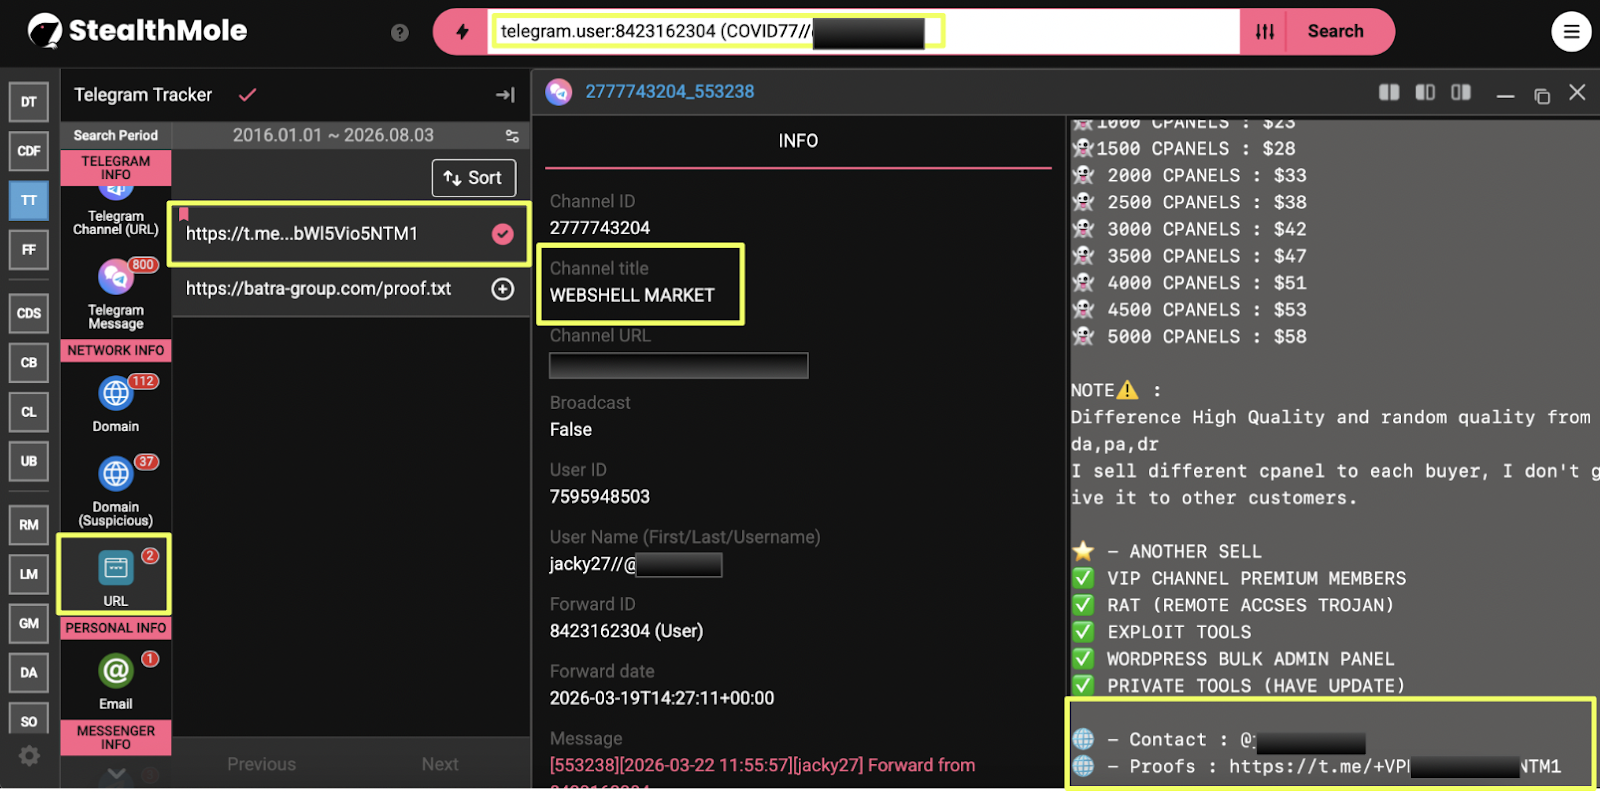
Task: Open the NETWORK INFO section header
Action: (116, 351)
